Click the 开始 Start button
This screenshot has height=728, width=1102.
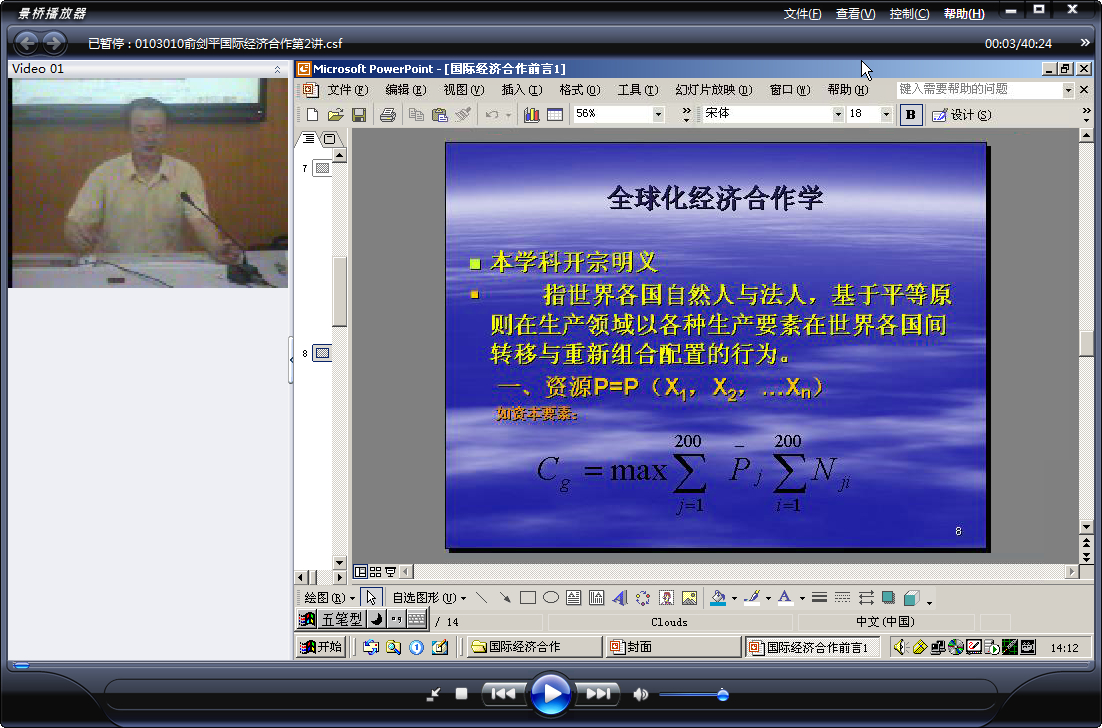pyautogui.click(x=320, y=646)
